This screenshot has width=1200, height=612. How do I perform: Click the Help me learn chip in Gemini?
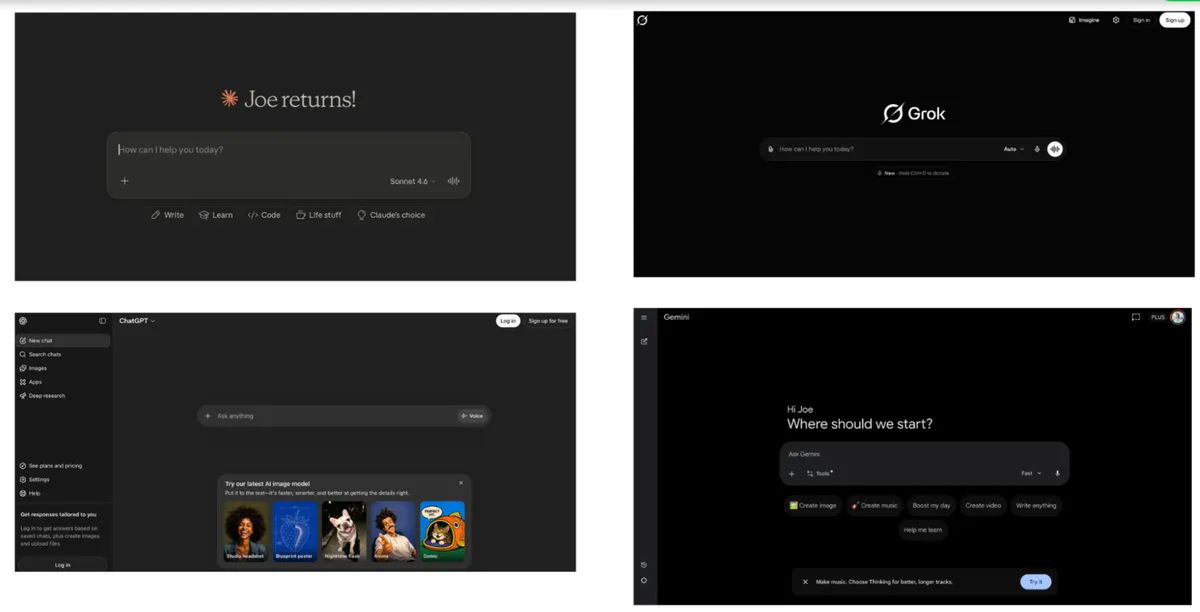click(922, 530)
